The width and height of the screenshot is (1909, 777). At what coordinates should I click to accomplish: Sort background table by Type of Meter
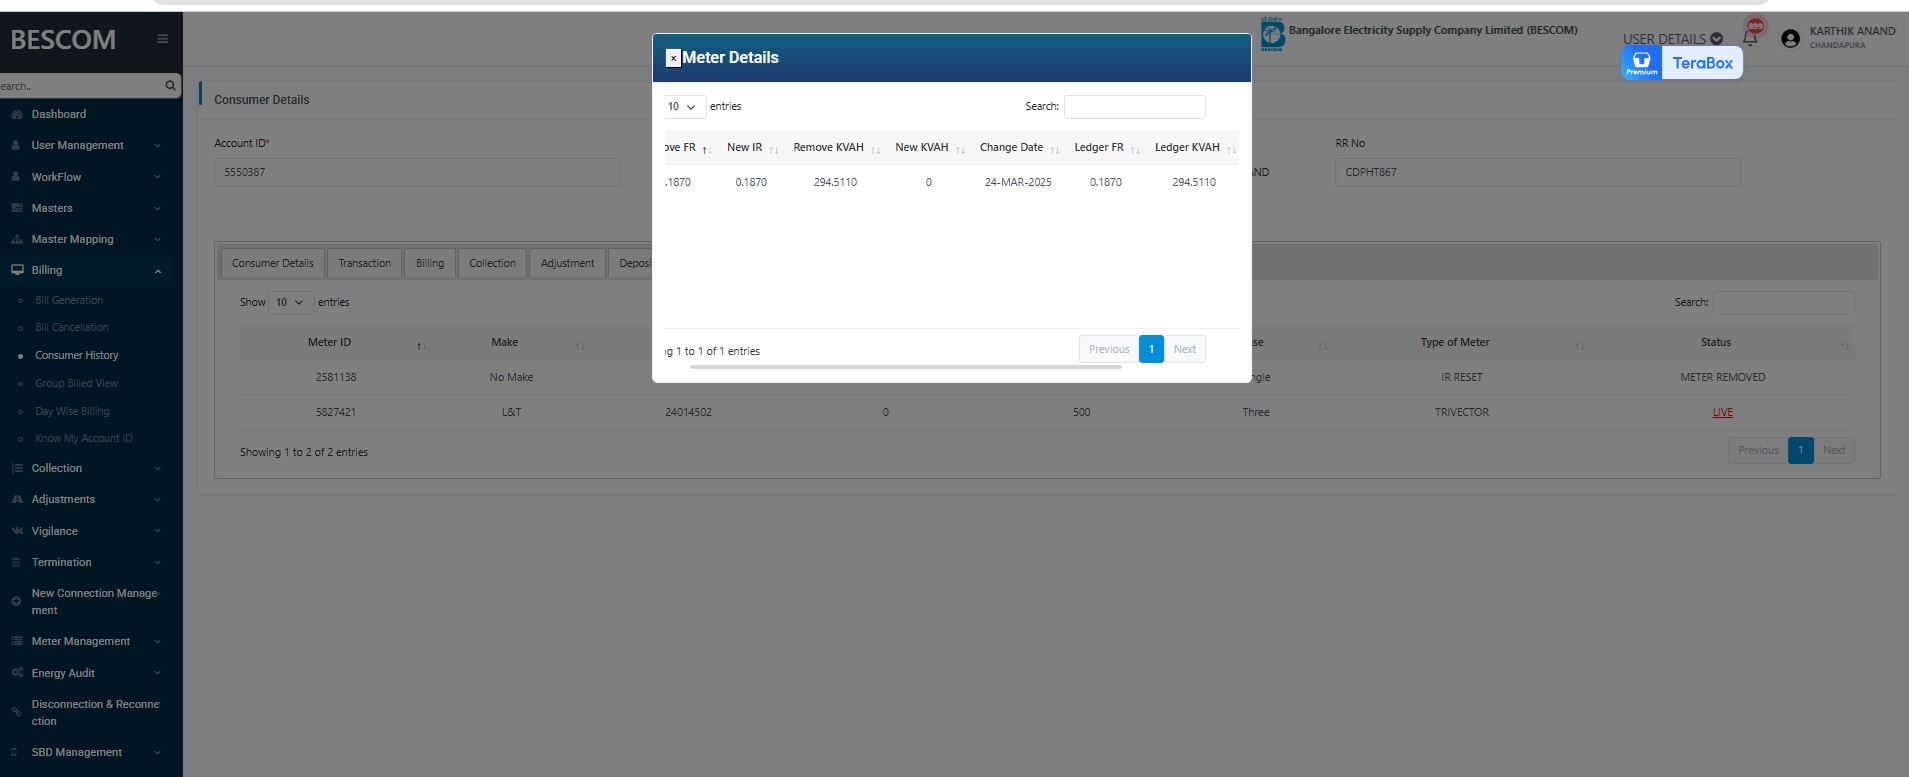coord(1461,342)
